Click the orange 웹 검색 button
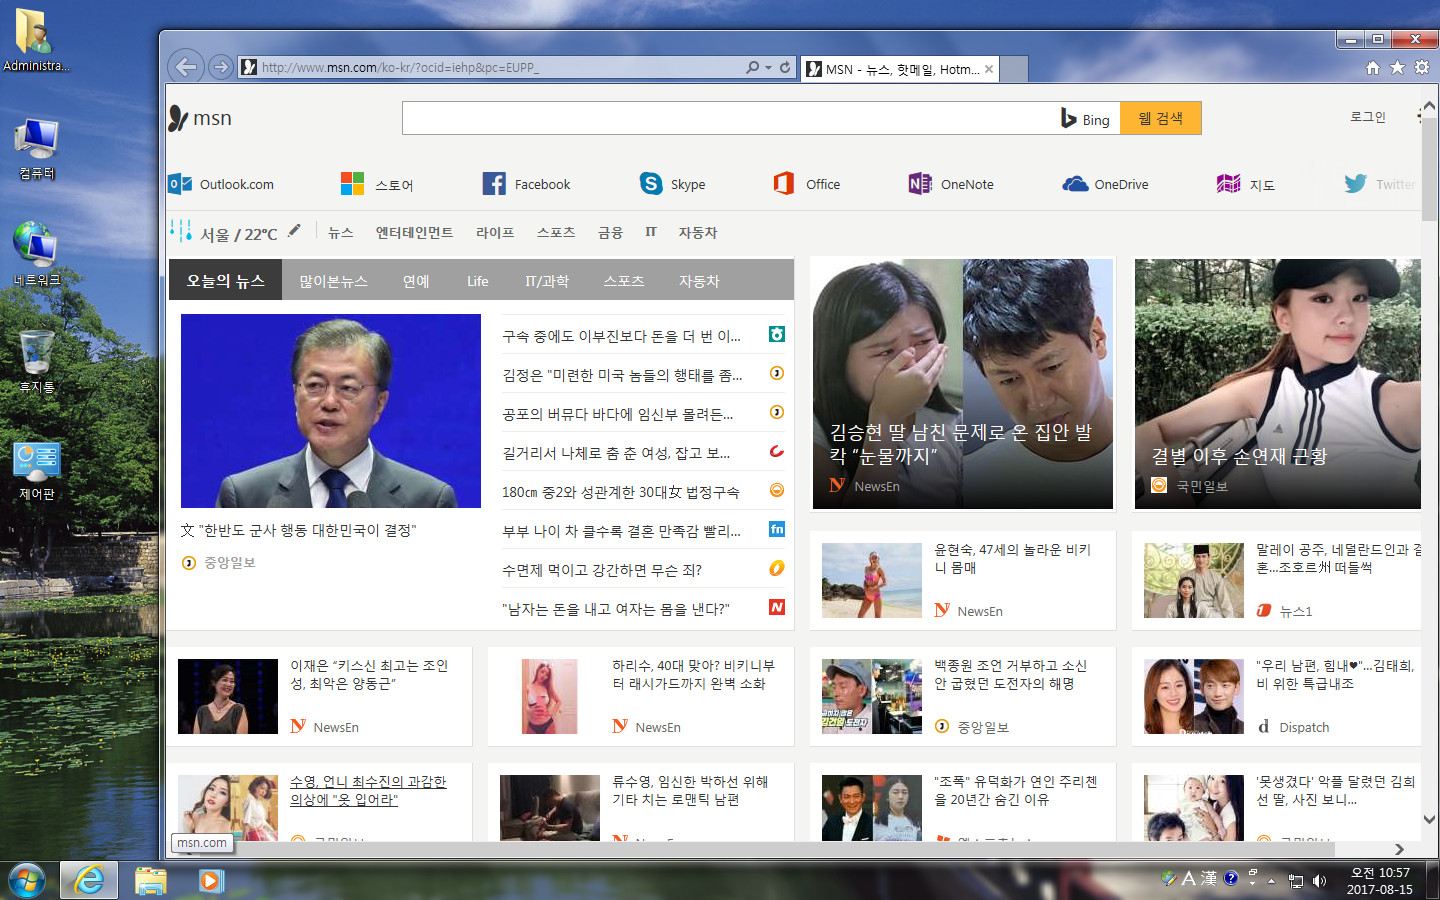Image resolution: width=1440 pixels, height=900 pixels. tap(1160, 118)
